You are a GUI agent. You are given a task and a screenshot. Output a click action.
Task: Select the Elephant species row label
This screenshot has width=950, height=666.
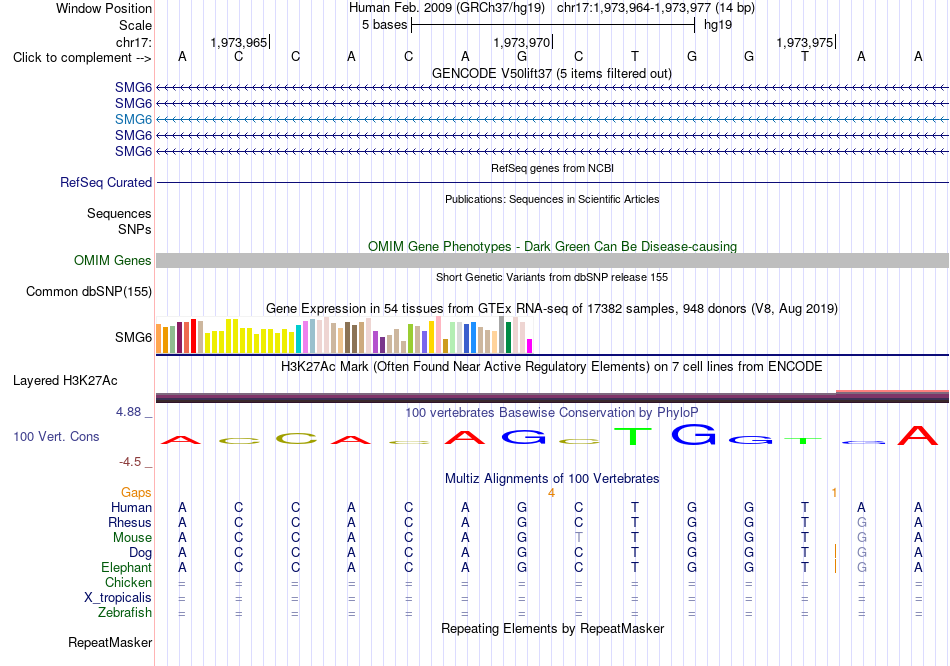click(x=127, y=568)
